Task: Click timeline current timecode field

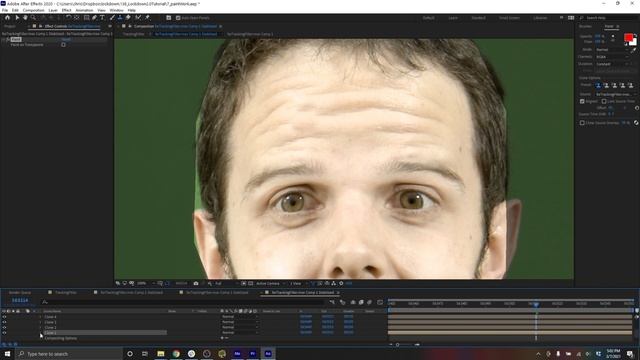Action: click(x=20, y=300)
